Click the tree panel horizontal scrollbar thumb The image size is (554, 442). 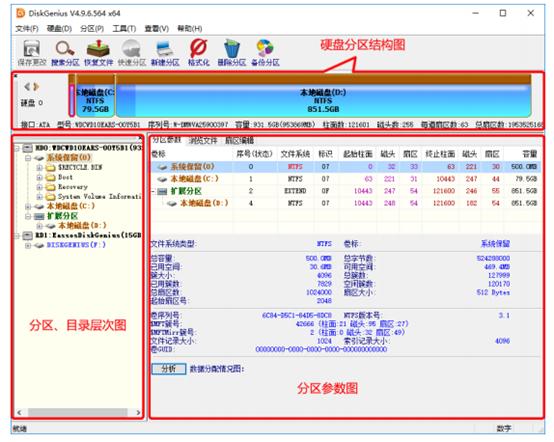click(78, 412)
